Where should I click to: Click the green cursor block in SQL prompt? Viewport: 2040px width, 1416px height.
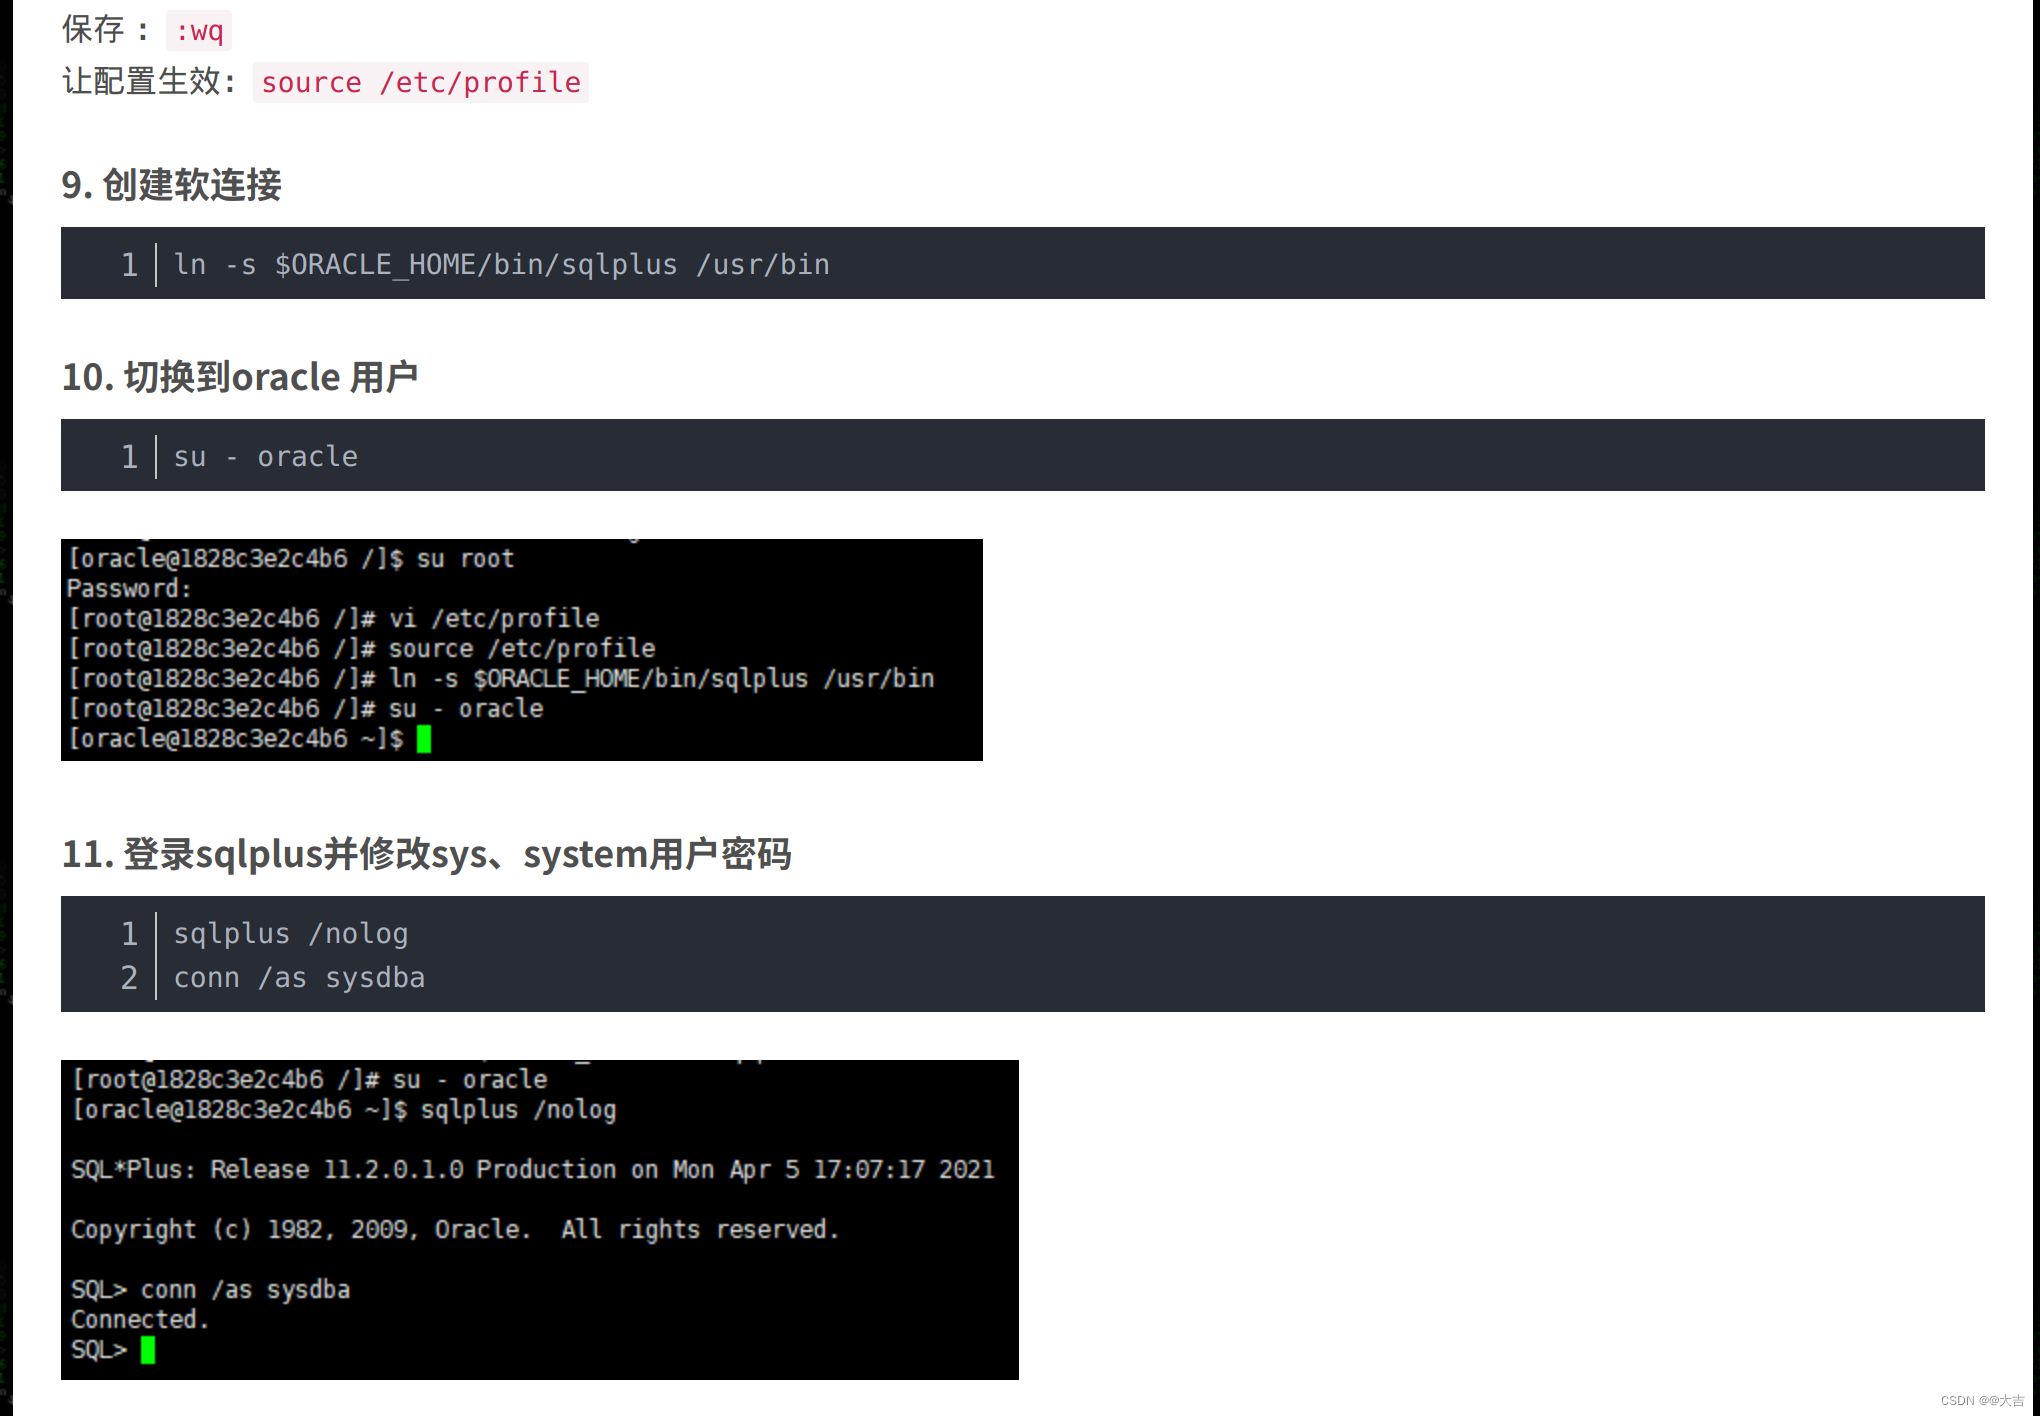click(x=148, y=1350)
